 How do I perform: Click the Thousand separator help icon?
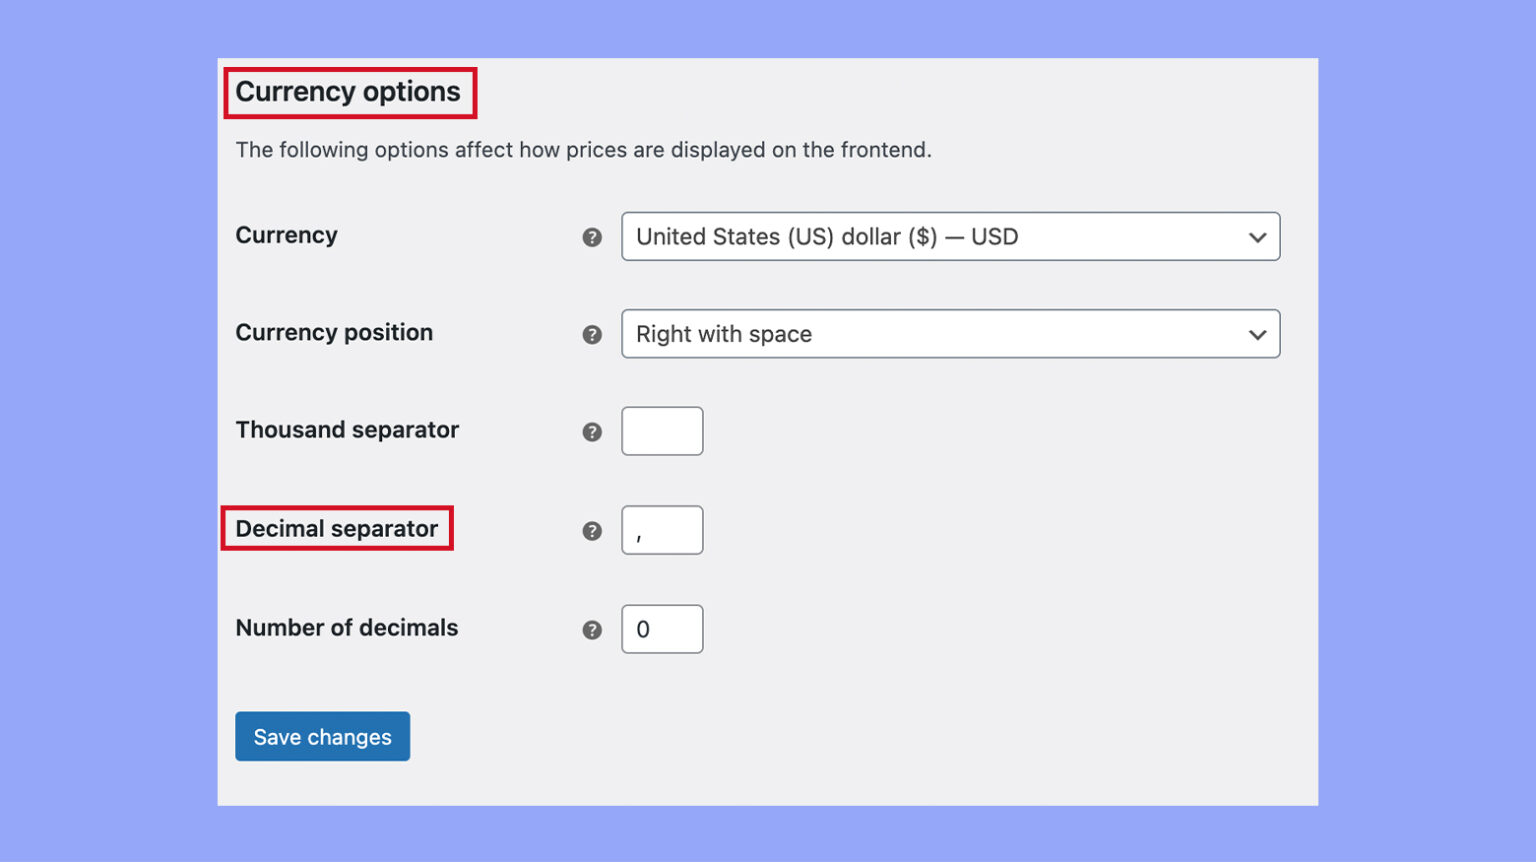pyautogui.click(x=592, y=432)
